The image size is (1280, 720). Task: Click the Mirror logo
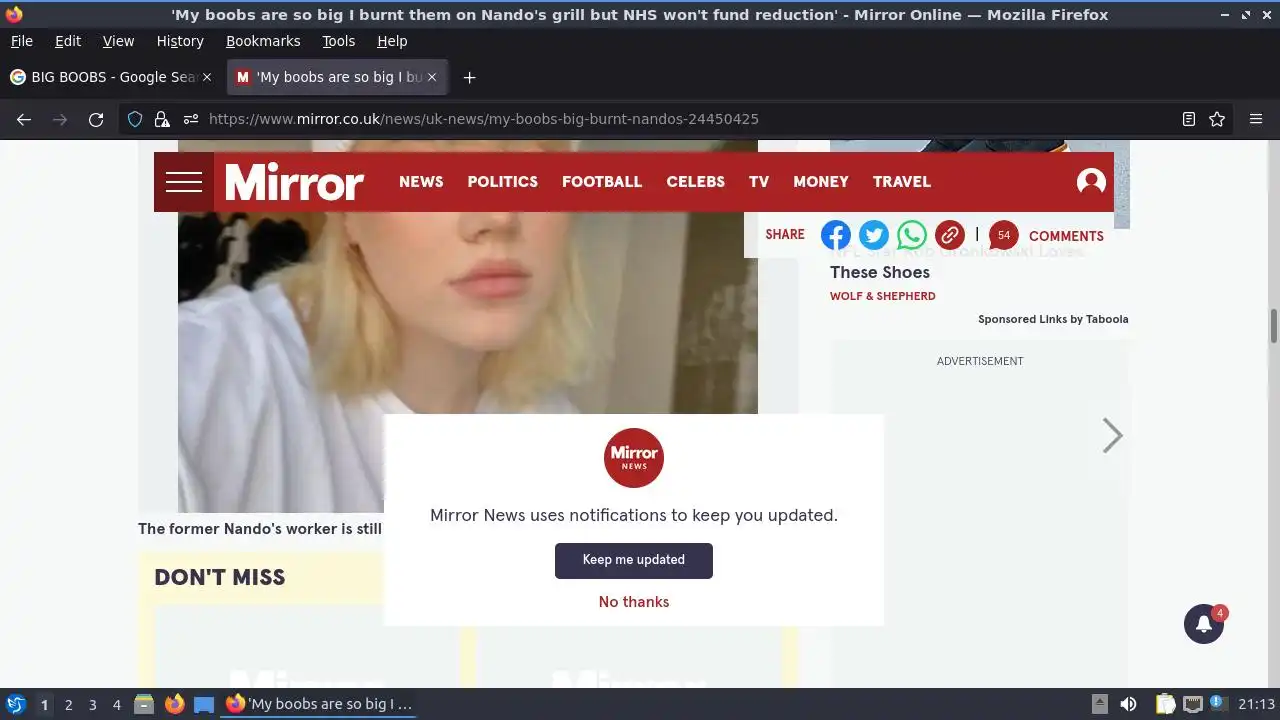coord(294,182)
